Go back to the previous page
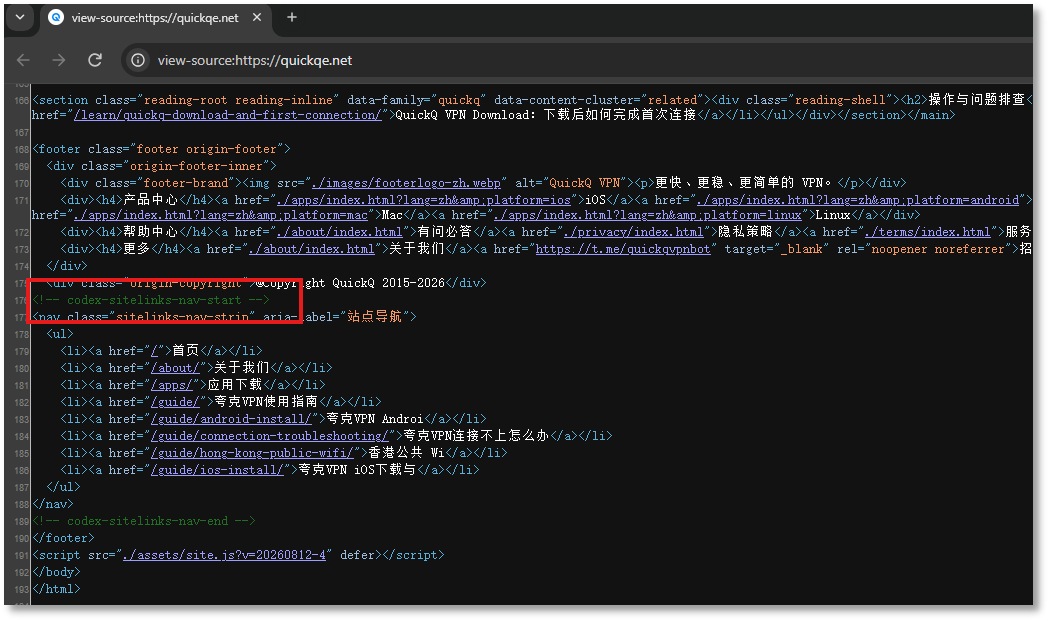Screen dimensions: 1049x621 click(23, 60)
